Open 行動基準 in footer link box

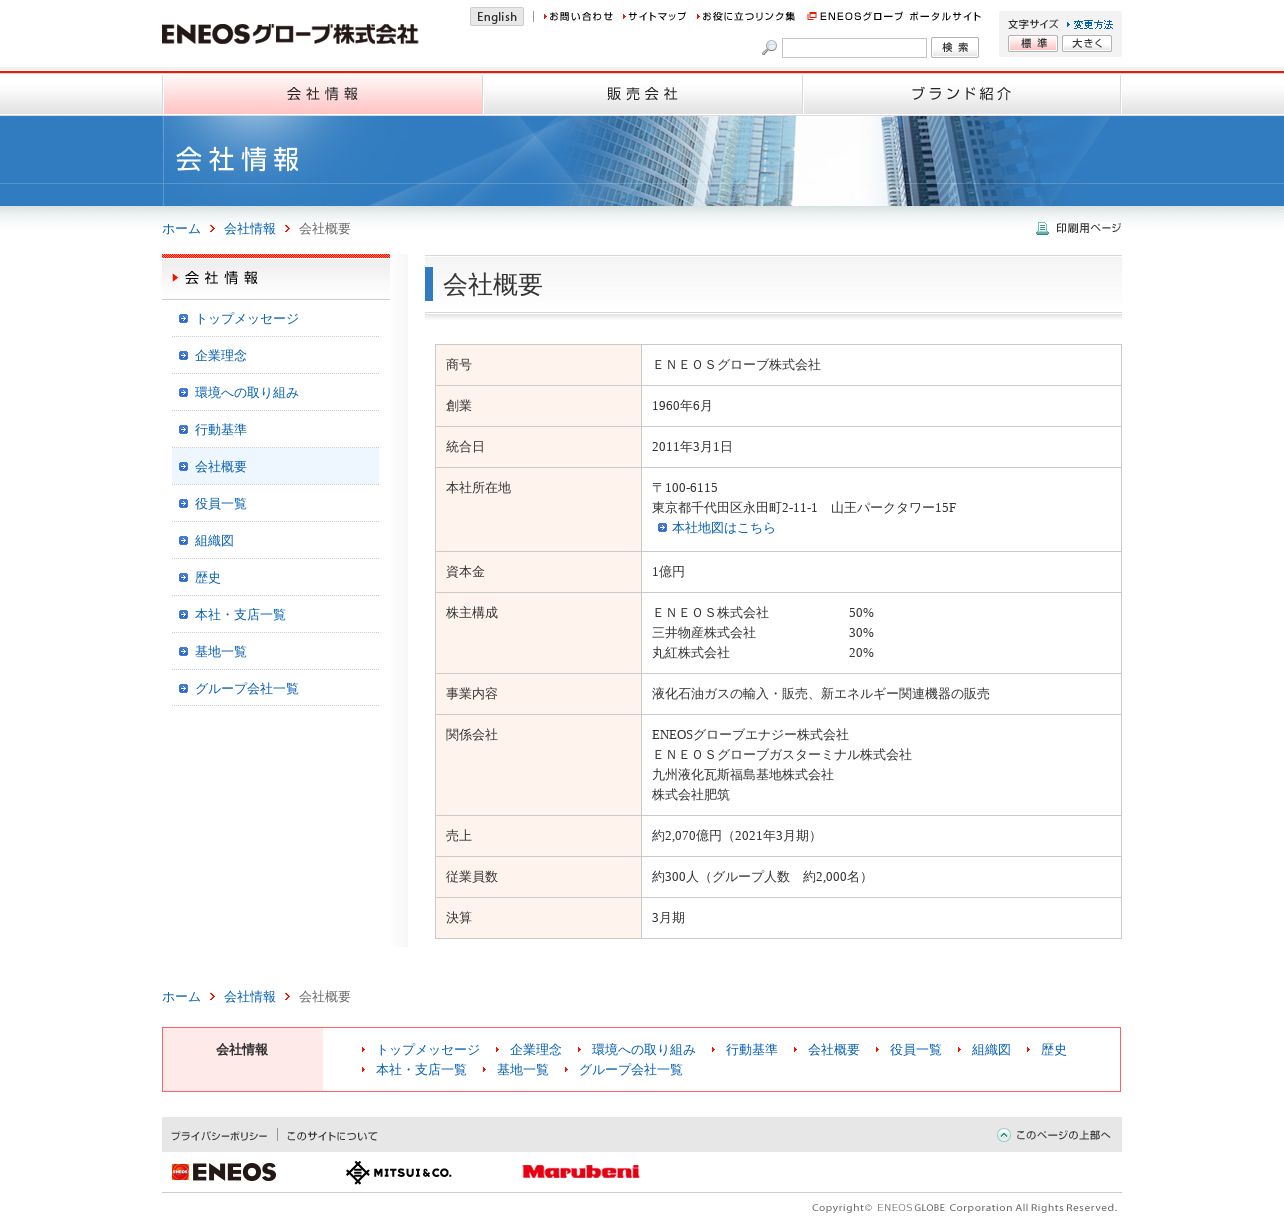point(752,1050)
